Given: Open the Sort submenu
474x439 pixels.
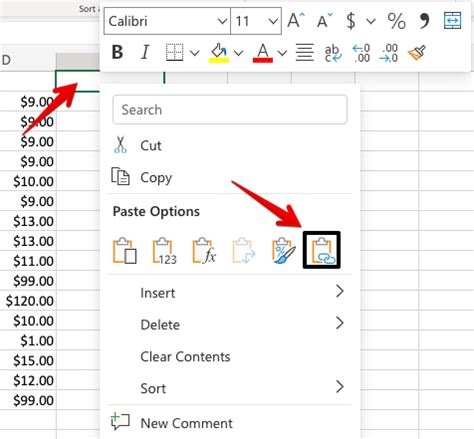Looking at the screenshot, I should [x=229, y=388].
